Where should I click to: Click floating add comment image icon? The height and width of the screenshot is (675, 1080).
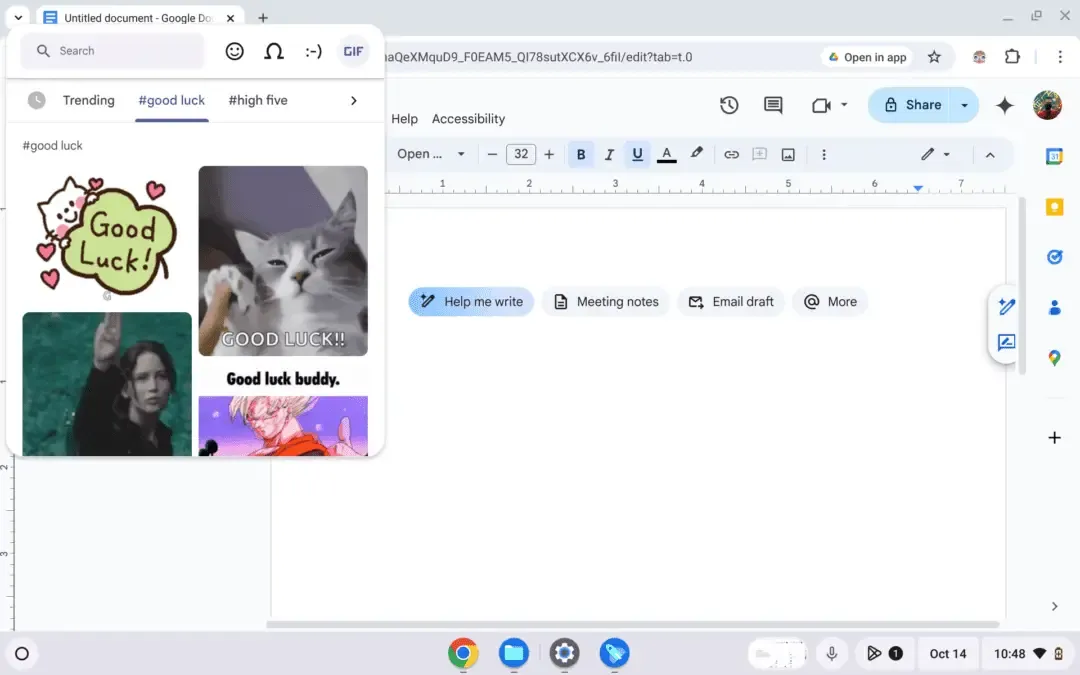pyautogui.click(x=1006, y=342)
